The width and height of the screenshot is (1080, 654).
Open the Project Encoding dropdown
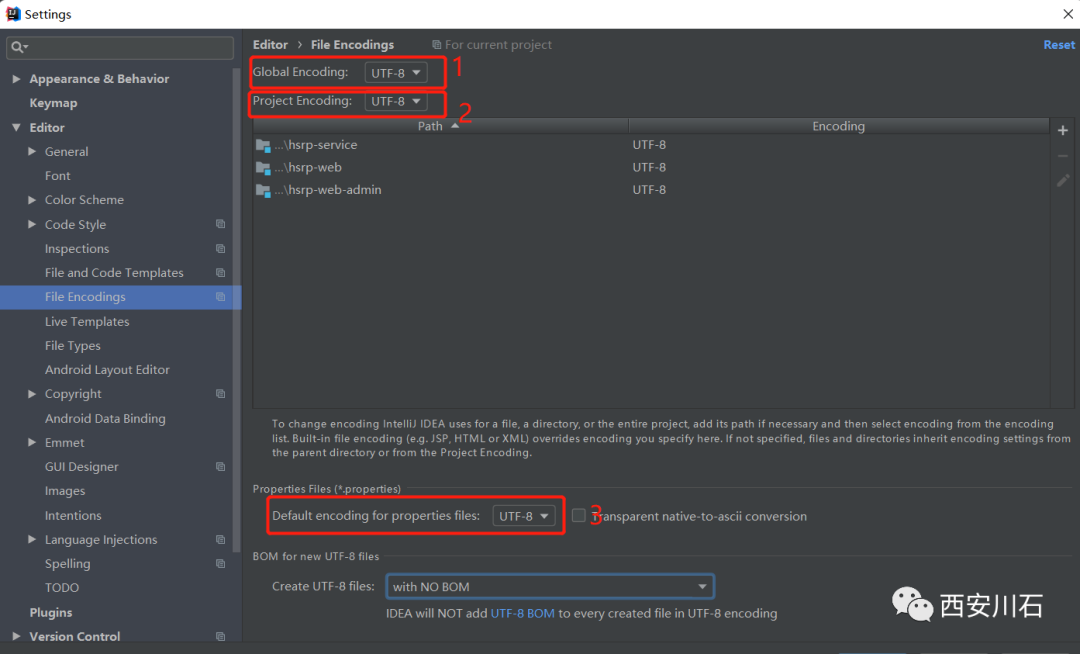pos(396,101)
